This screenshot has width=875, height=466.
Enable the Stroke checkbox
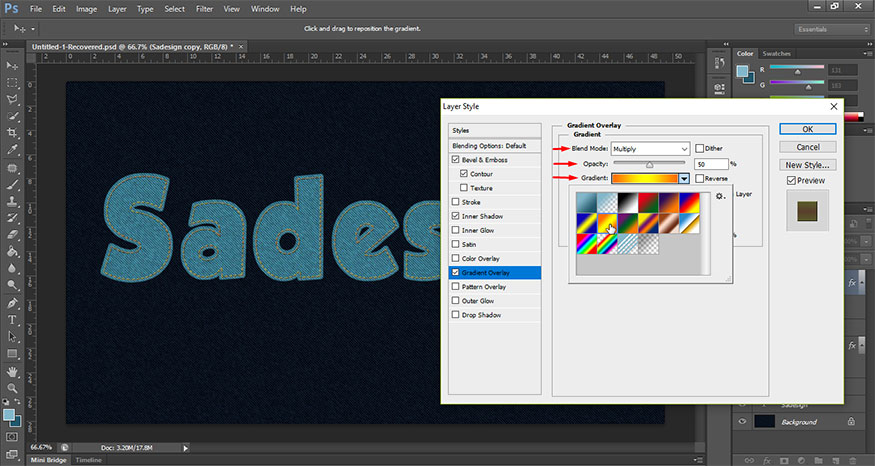pos(455,202)
